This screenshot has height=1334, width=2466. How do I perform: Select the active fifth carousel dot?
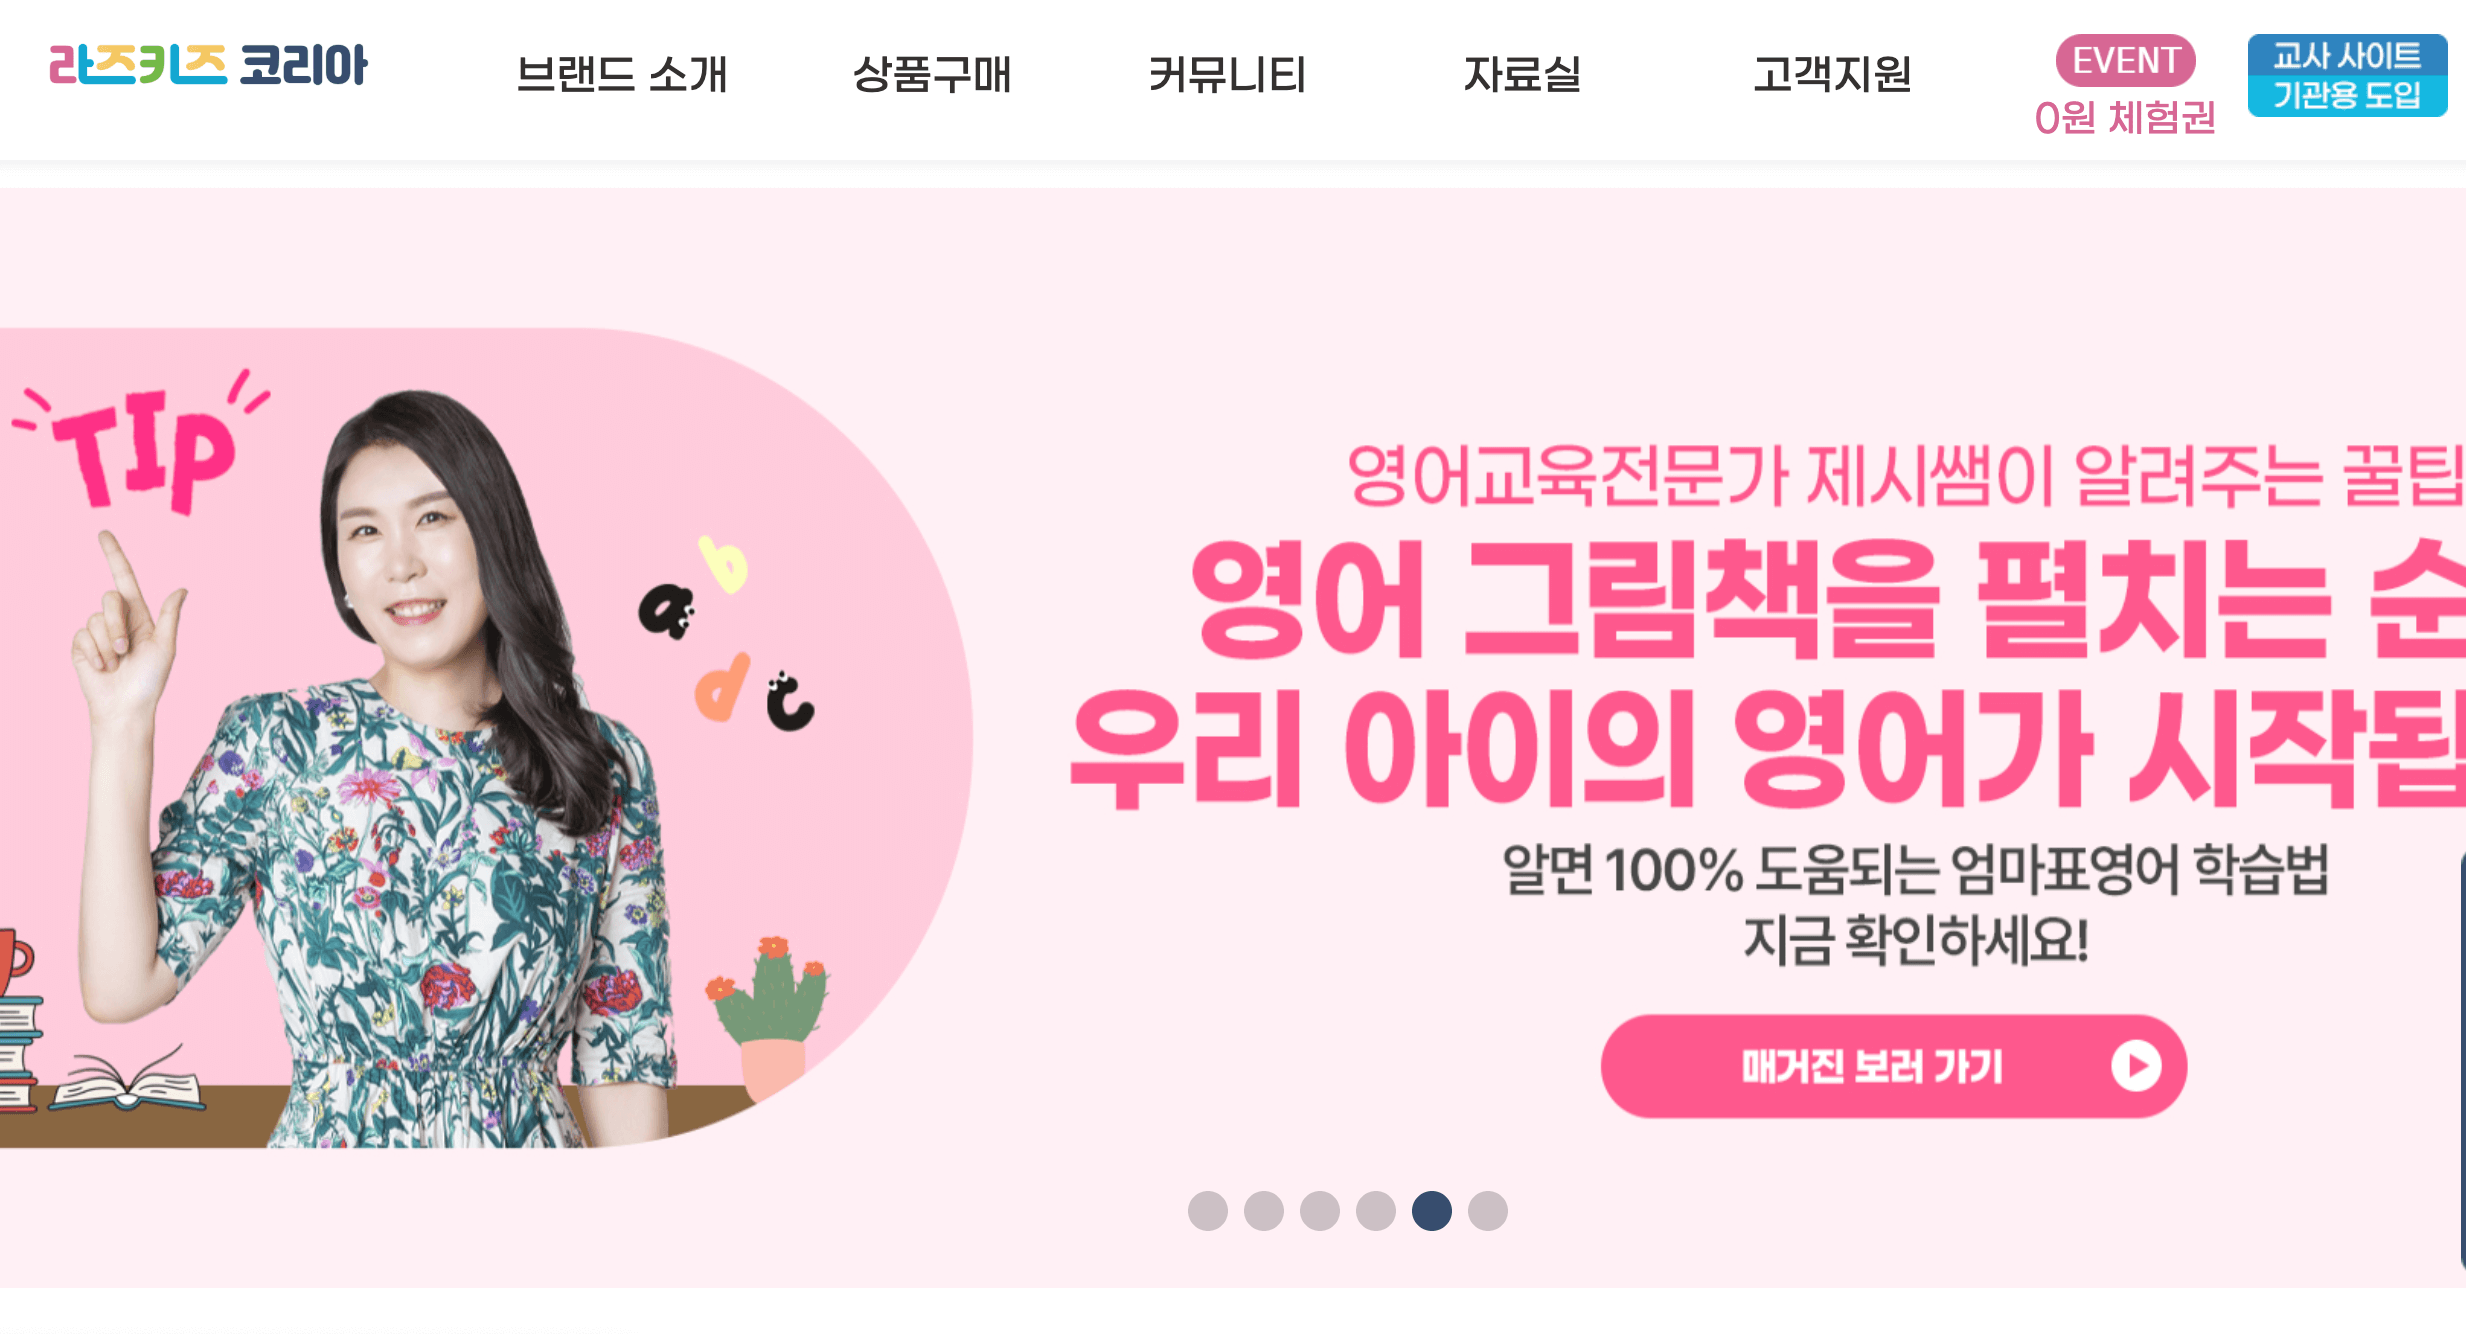click(1431, 1210)
